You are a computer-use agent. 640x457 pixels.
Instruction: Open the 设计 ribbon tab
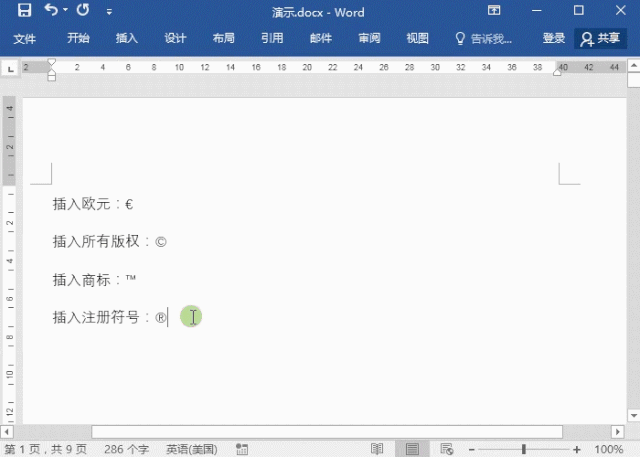(175, 38)
